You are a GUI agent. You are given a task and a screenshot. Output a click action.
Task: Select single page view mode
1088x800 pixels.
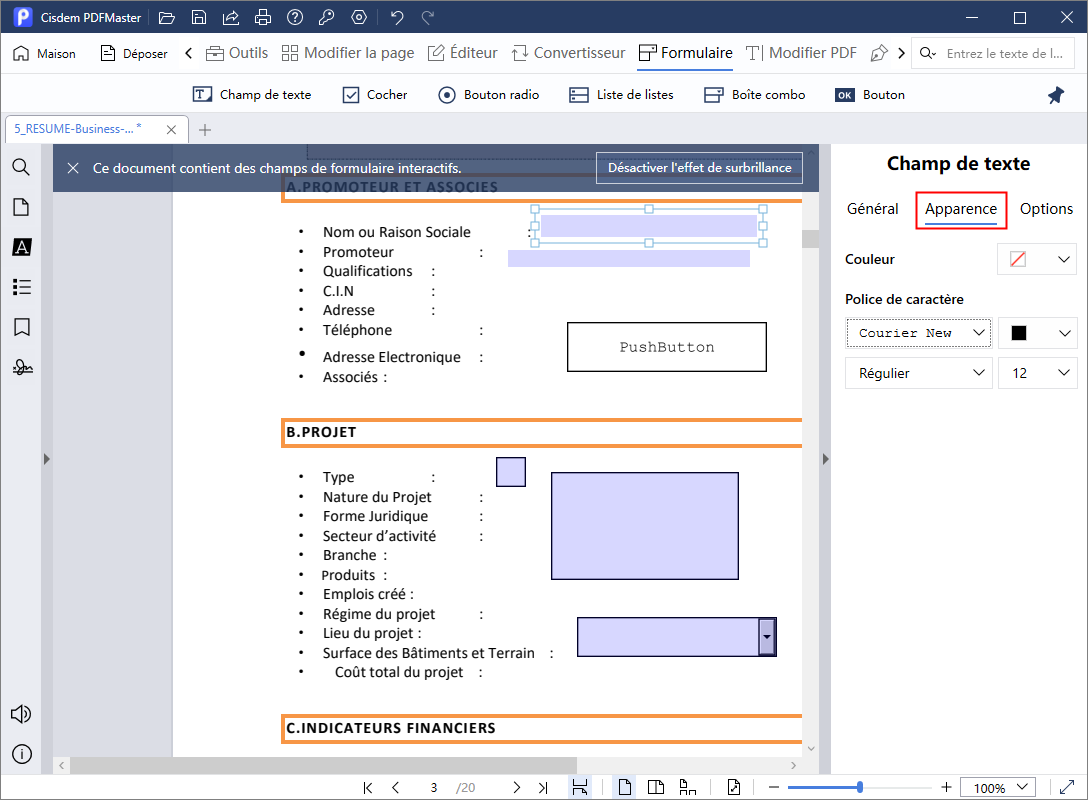624,788
